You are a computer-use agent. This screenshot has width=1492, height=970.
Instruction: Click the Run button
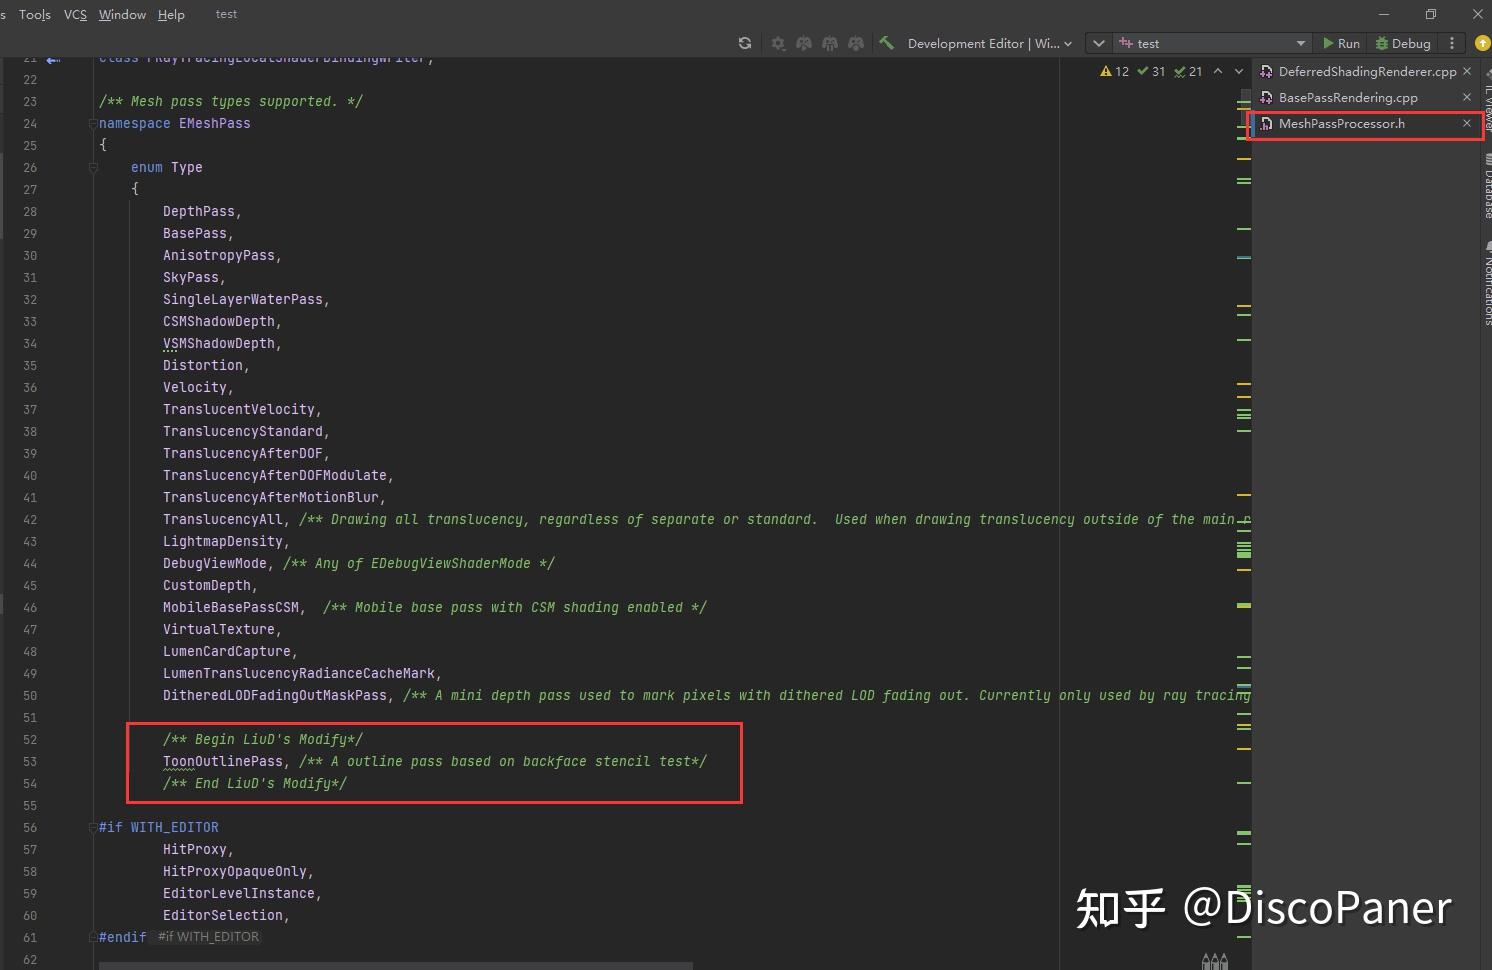1341,43
